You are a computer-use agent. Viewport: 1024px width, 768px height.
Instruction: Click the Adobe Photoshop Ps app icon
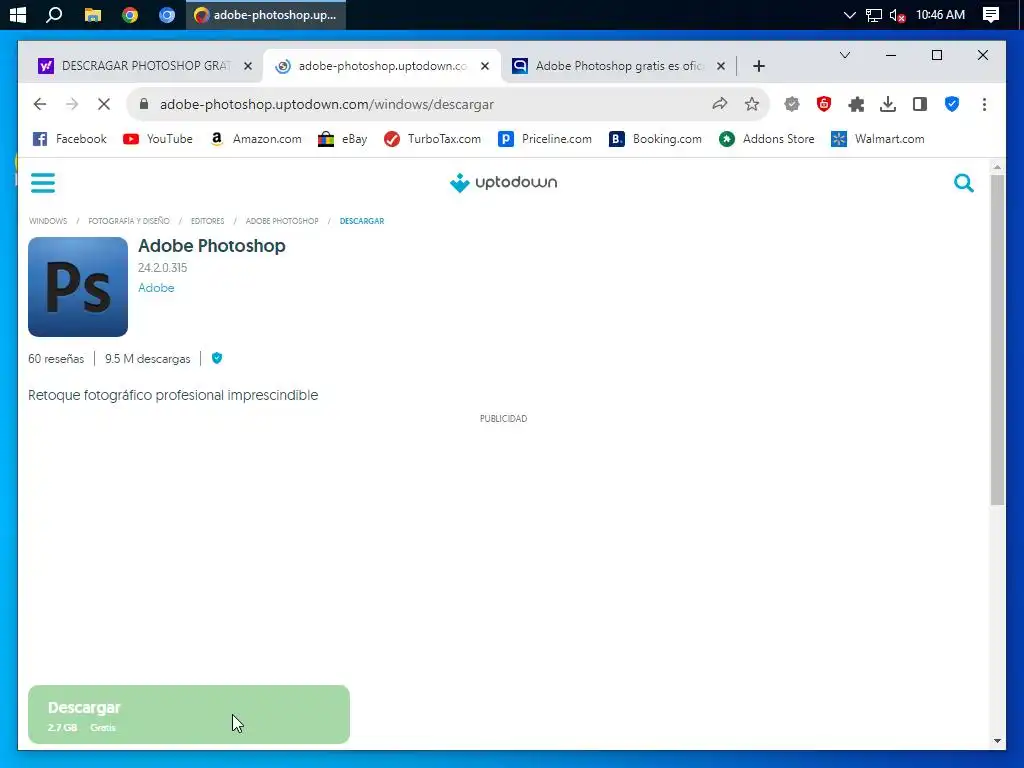click(x=78, y=287)
